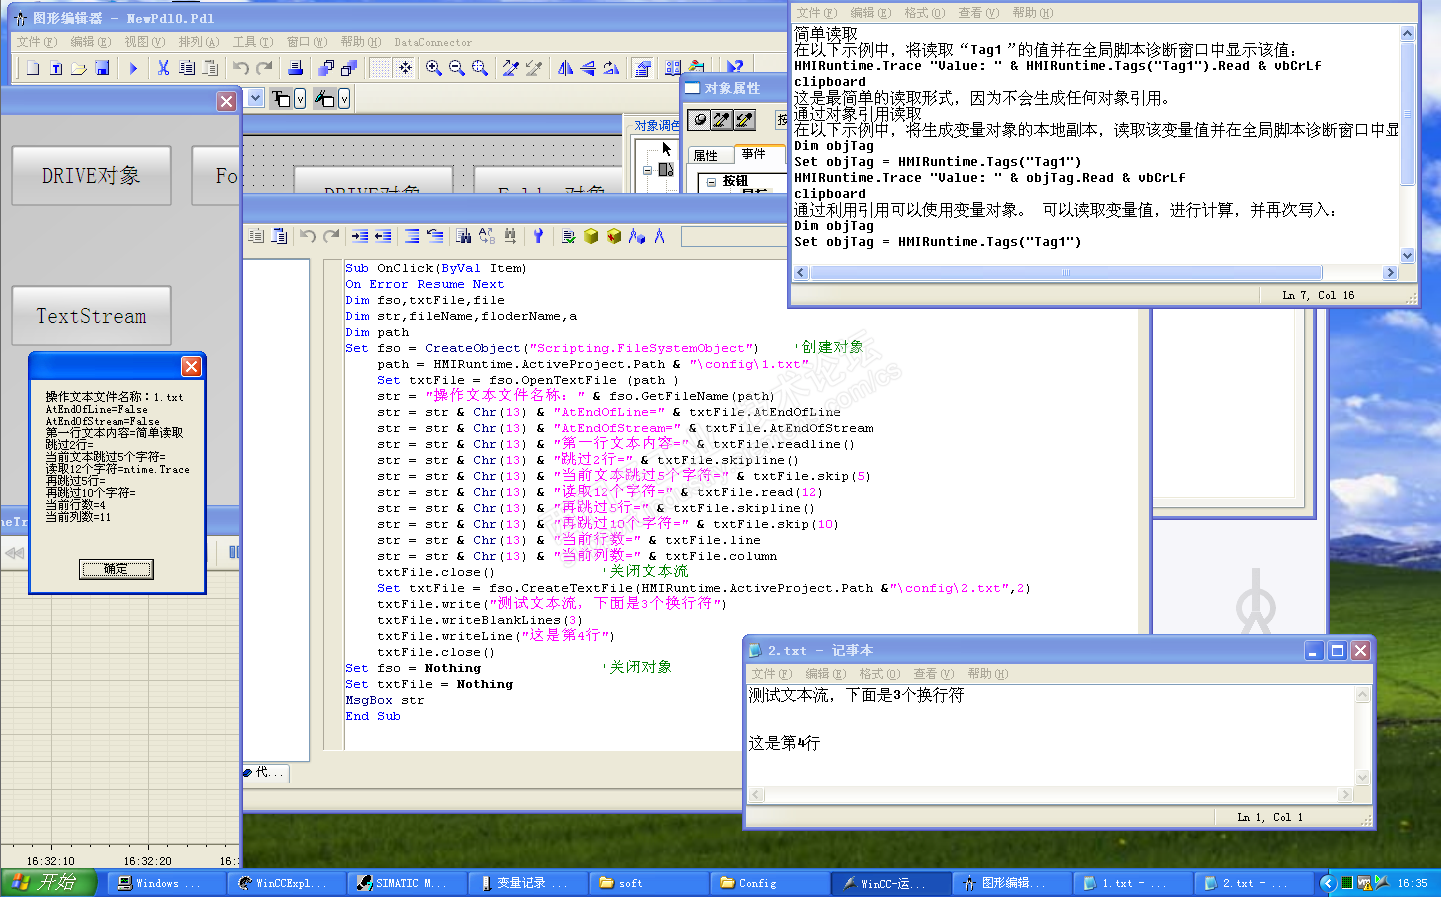Click the Cut scissors icon

(163, 68)
